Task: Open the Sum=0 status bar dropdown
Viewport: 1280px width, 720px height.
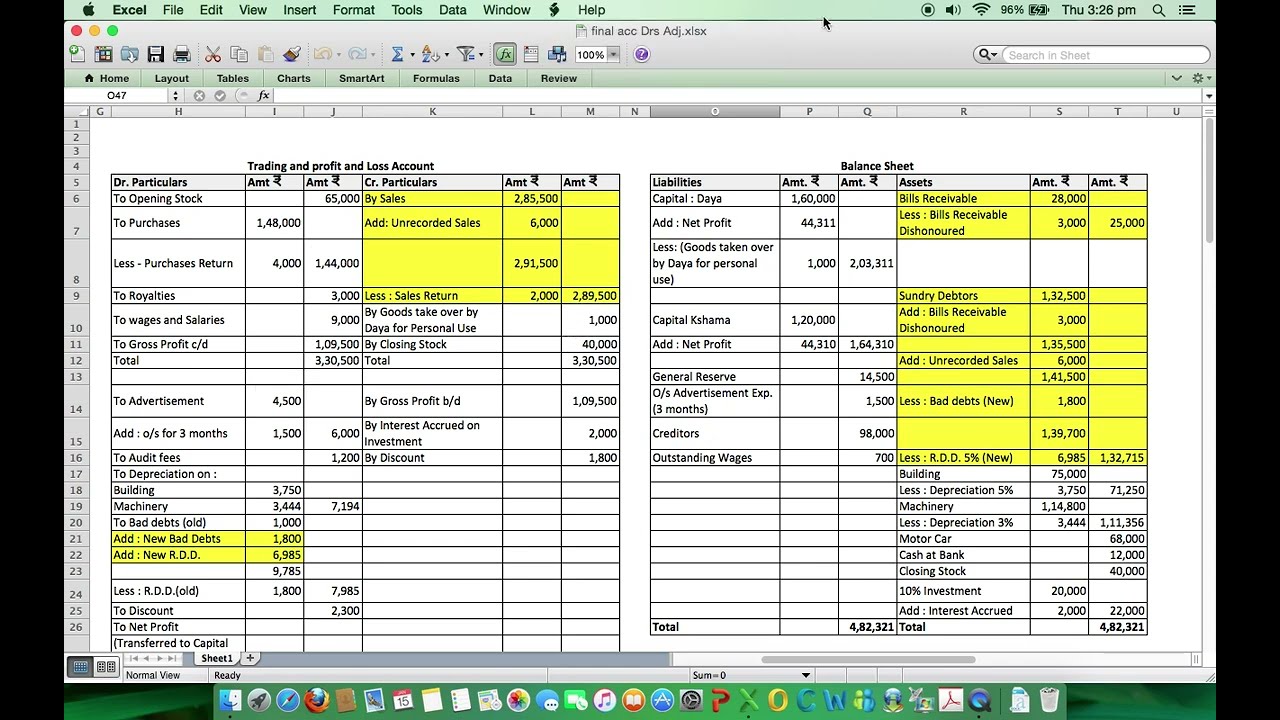Action: click(805, 675)
